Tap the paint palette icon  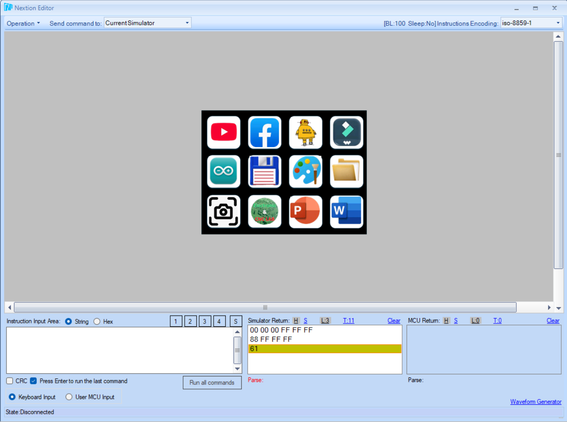pyautogui.click(x=306, y=171)
